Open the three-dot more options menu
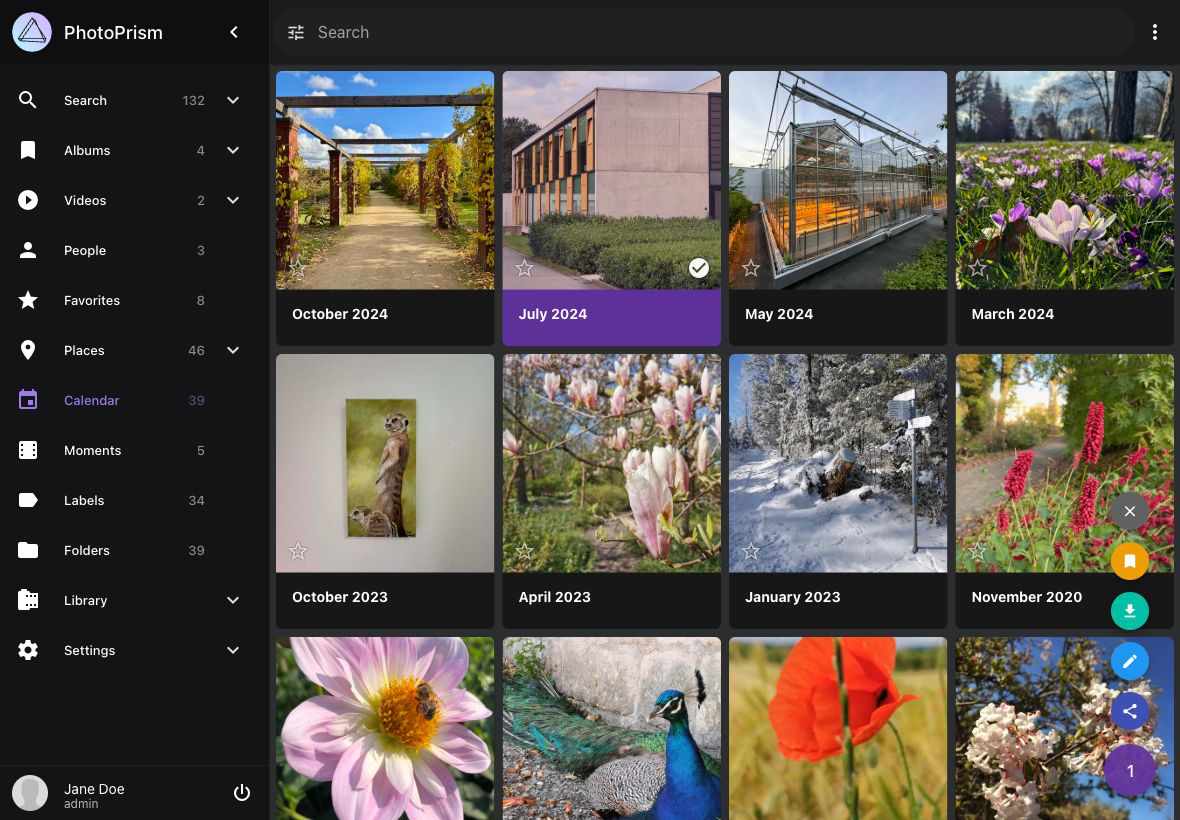Screen dimensions: 1180x820 (1154, 32)
